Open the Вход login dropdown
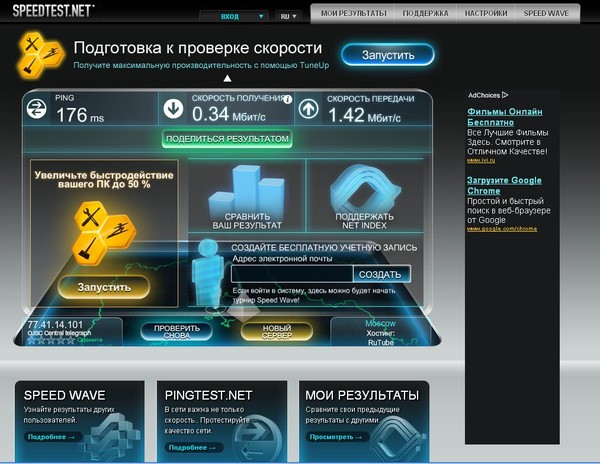 233,16
